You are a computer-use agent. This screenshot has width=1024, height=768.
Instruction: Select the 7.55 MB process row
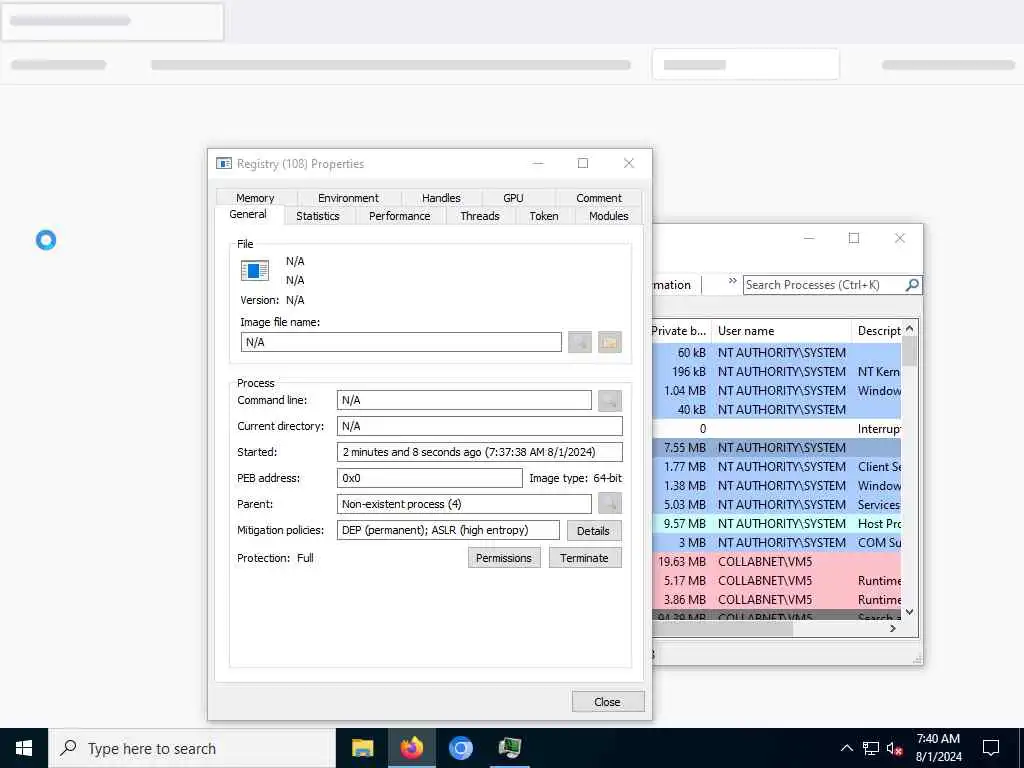[776, 447]
